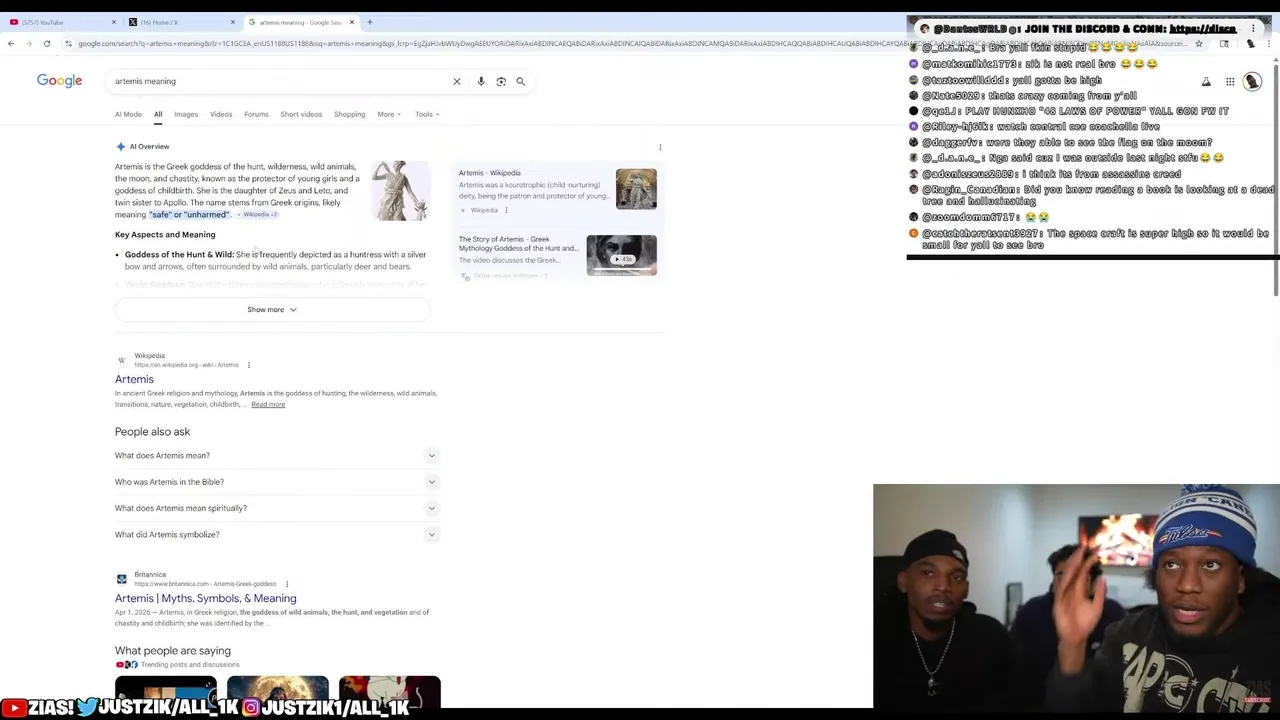Open the Google apps grid
The width and height of the screenshot is (1280, 720).
[x=1230, y=81]
